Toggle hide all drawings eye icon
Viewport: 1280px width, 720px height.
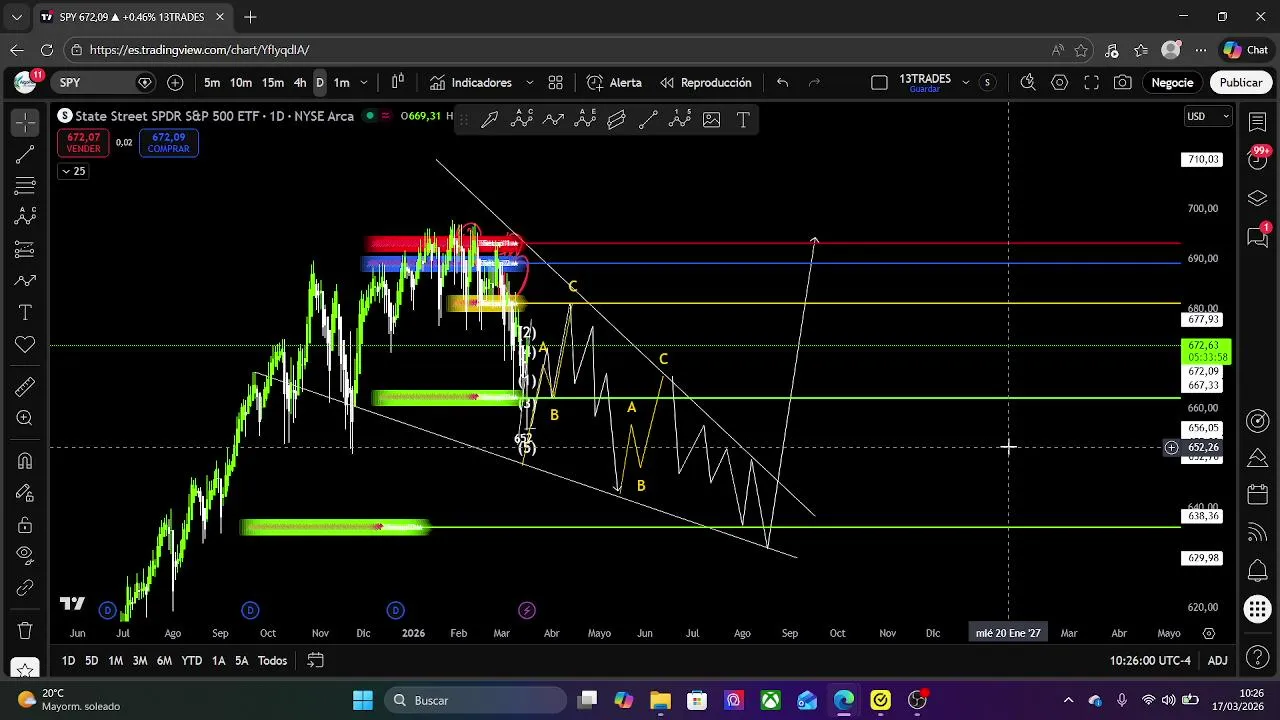(25, 556)
